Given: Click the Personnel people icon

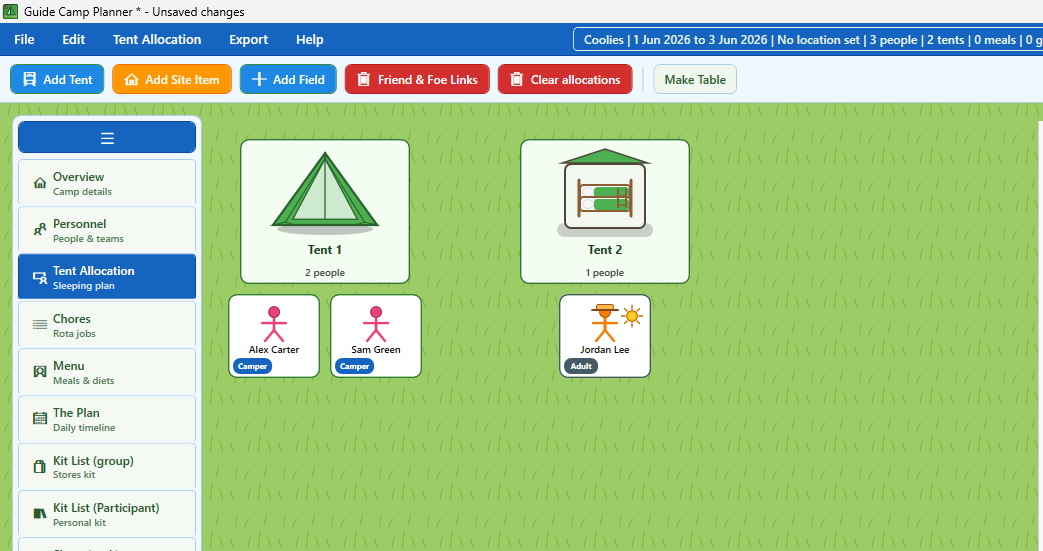Looking at the screenshot, I should [40, 230].
